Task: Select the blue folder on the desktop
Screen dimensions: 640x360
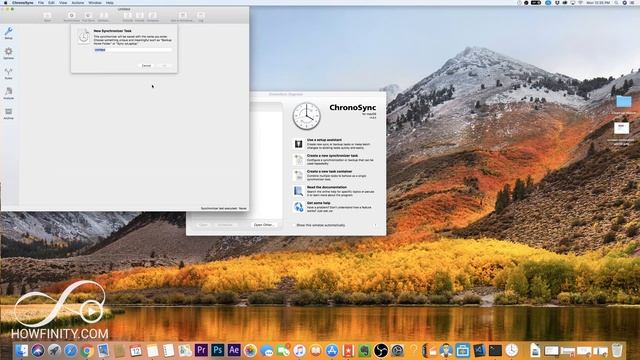Action: pyautogui.click(x=623, y=101)
